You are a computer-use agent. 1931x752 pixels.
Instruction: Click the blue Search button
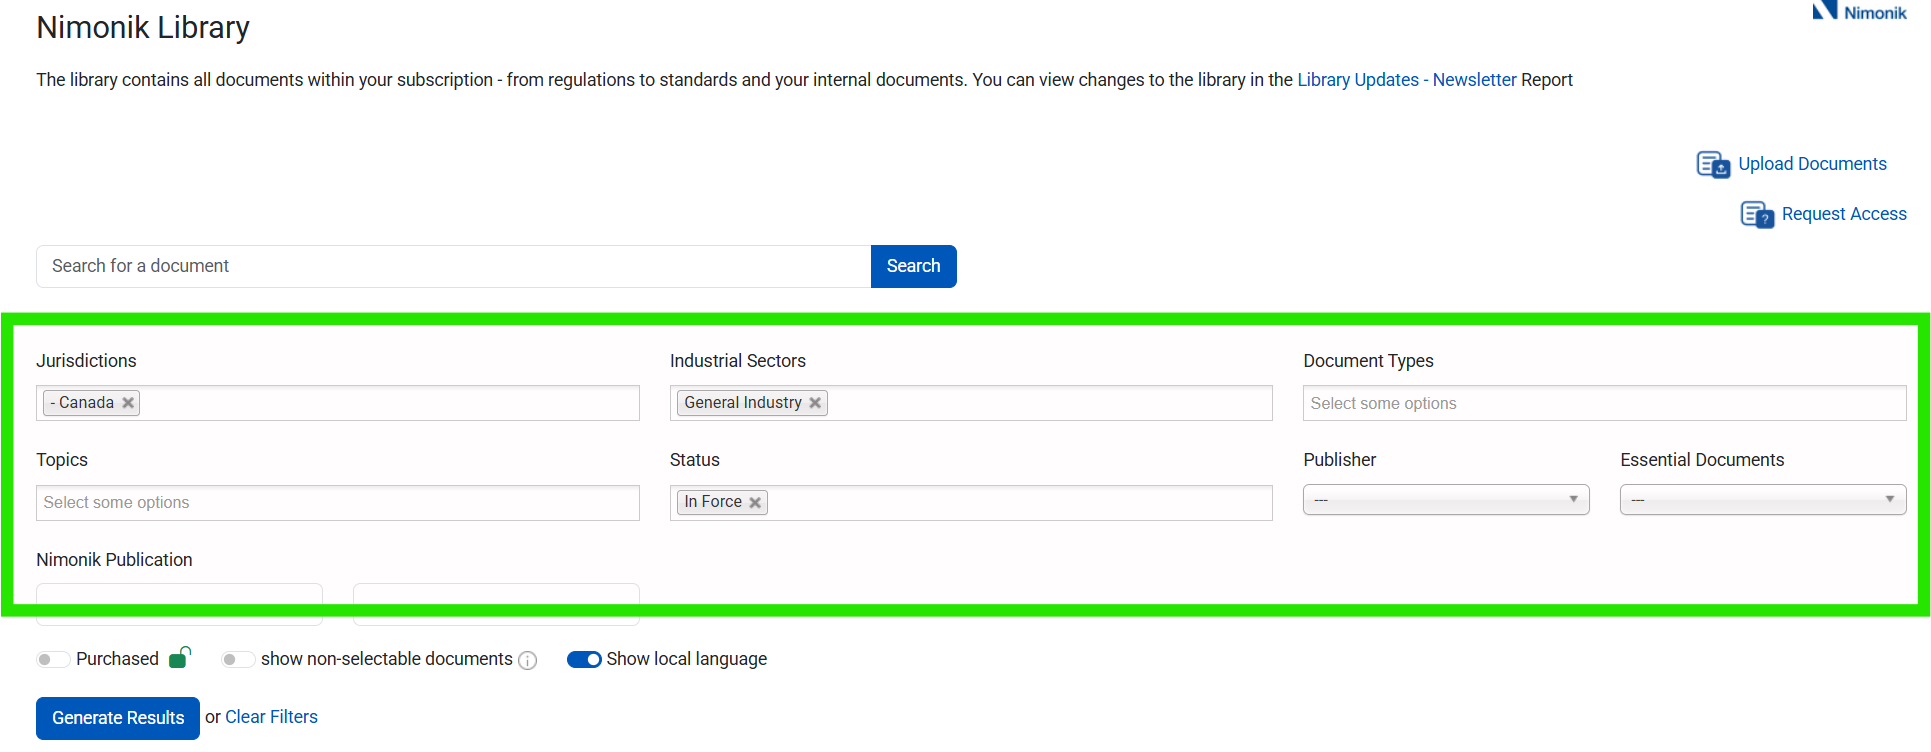914,266
